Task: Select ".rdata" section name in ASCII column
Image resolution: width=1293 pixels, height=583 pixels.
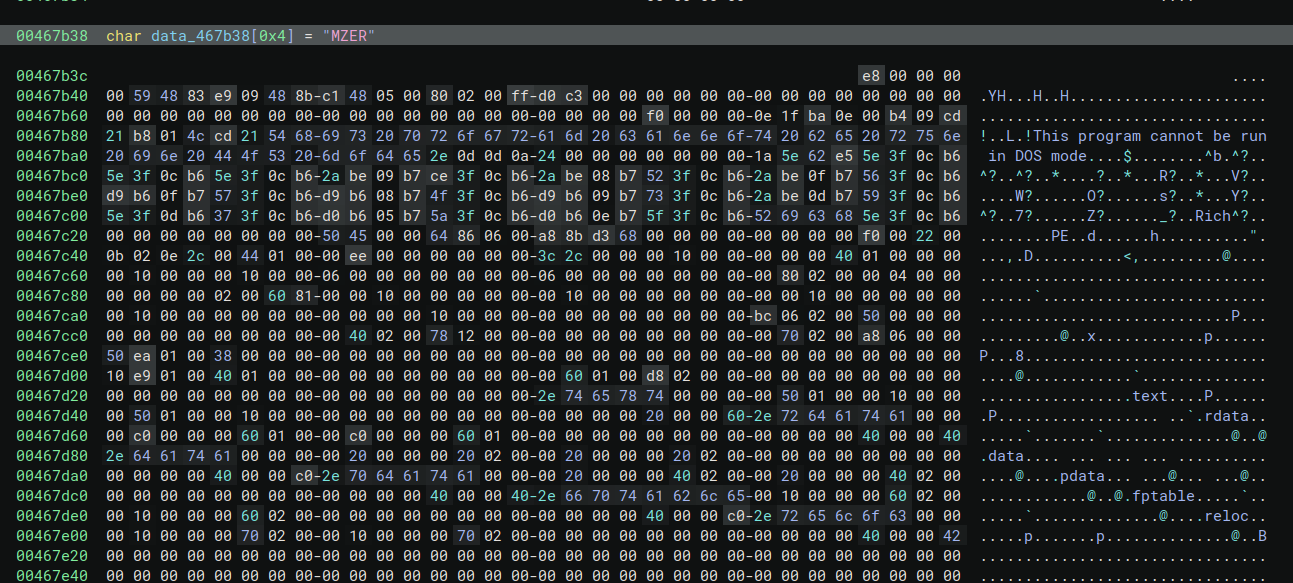Action: [x=1238, y=416]
